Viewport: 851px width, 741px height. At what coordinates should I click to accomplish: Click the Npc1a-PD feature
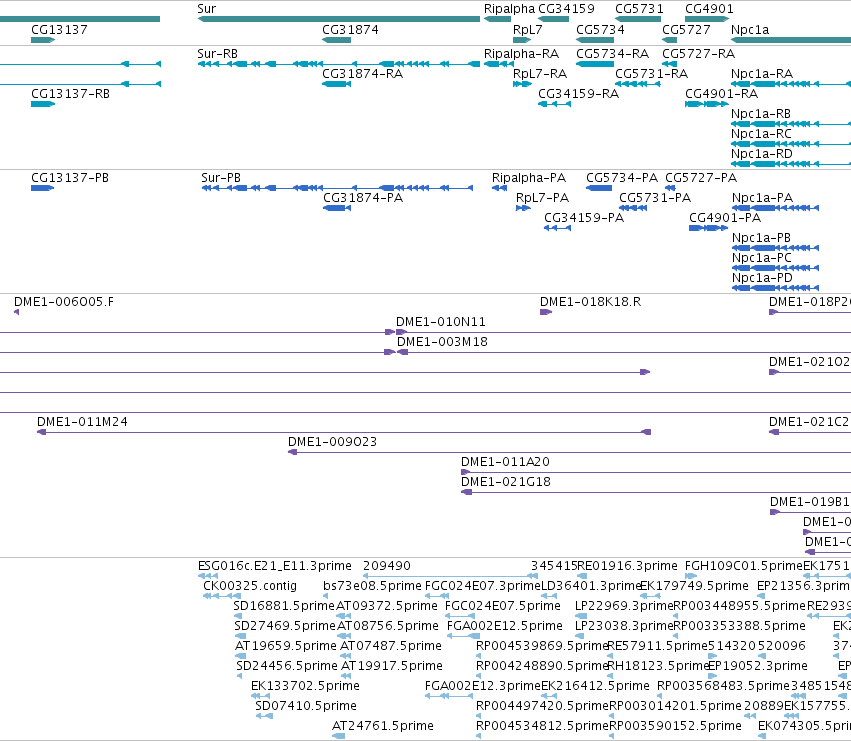pyautogui.click(x=776, y=288)
